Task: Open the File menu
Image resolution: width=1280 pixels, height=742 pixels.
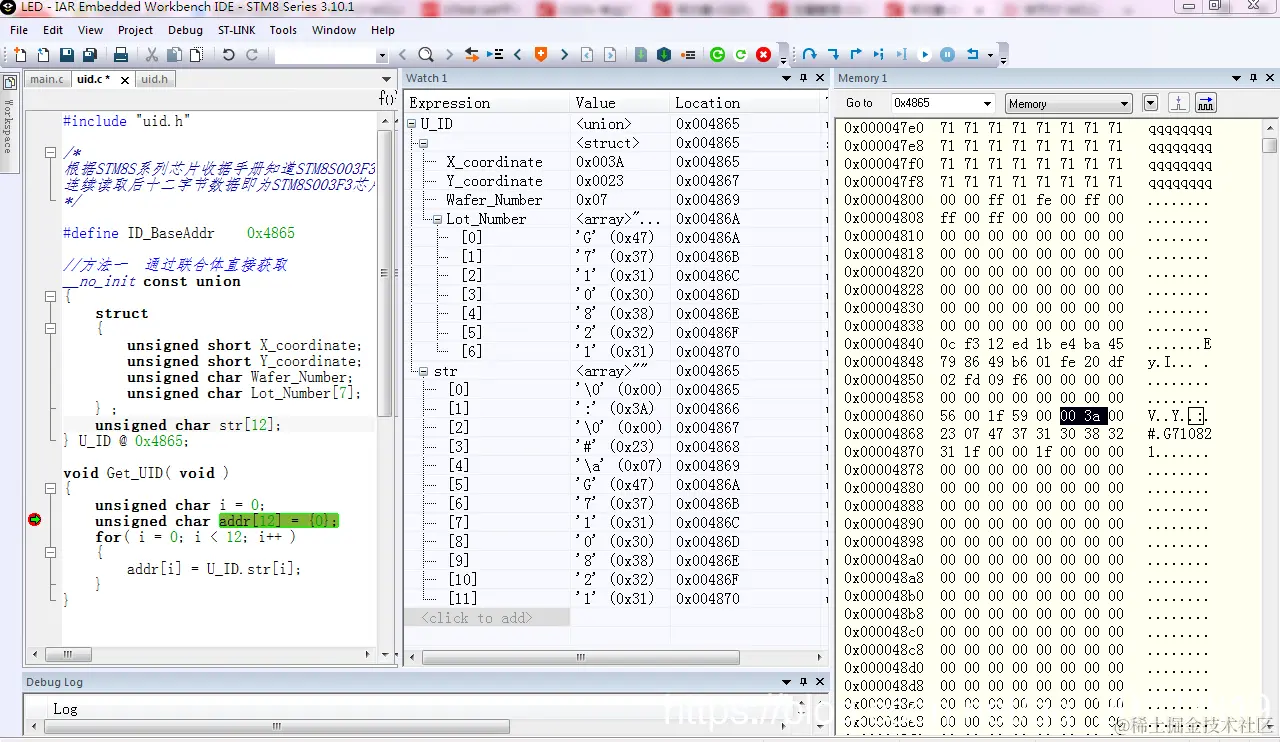Action: pyautogui.click(x=19, y=30)
